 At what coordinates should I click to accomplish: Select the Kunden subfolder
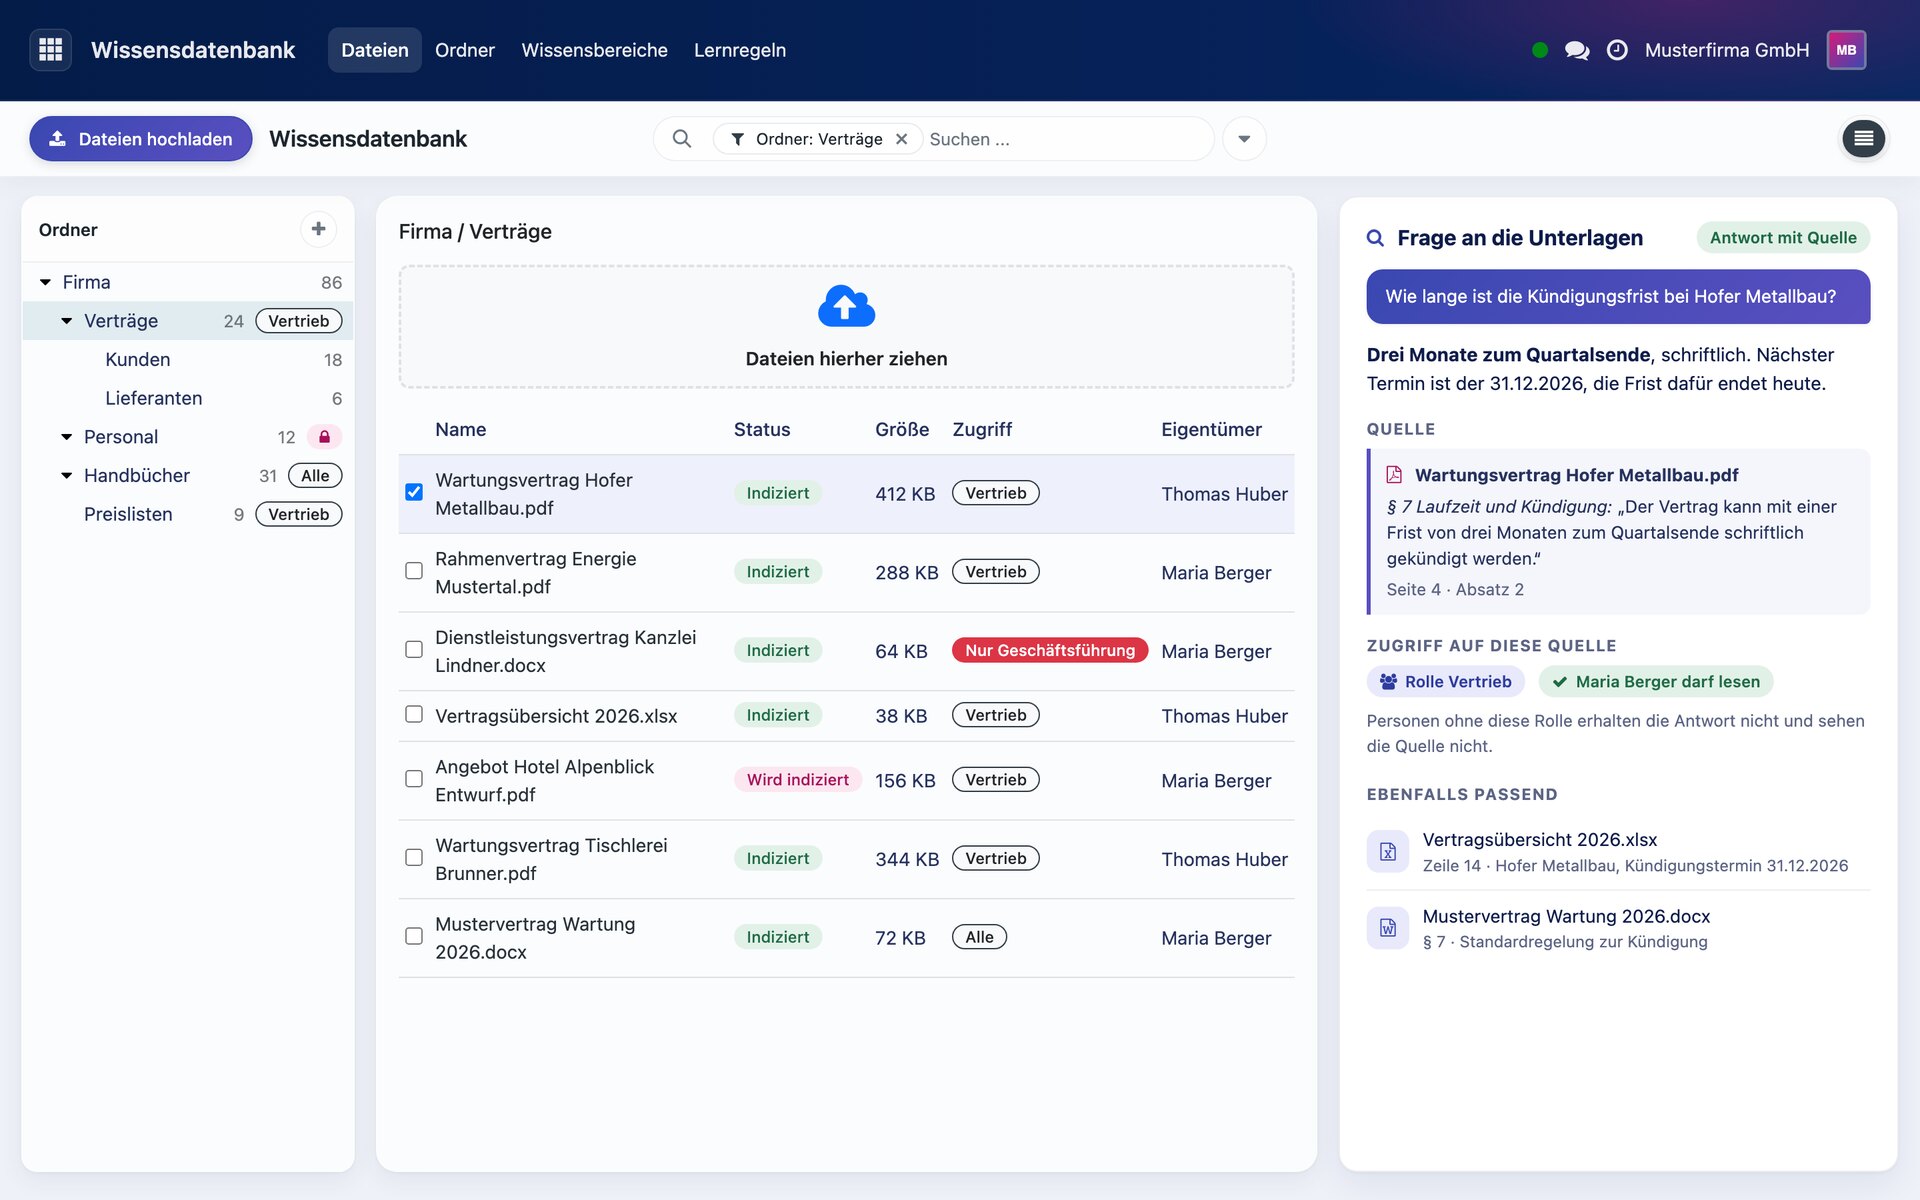(x=188, y=360)
